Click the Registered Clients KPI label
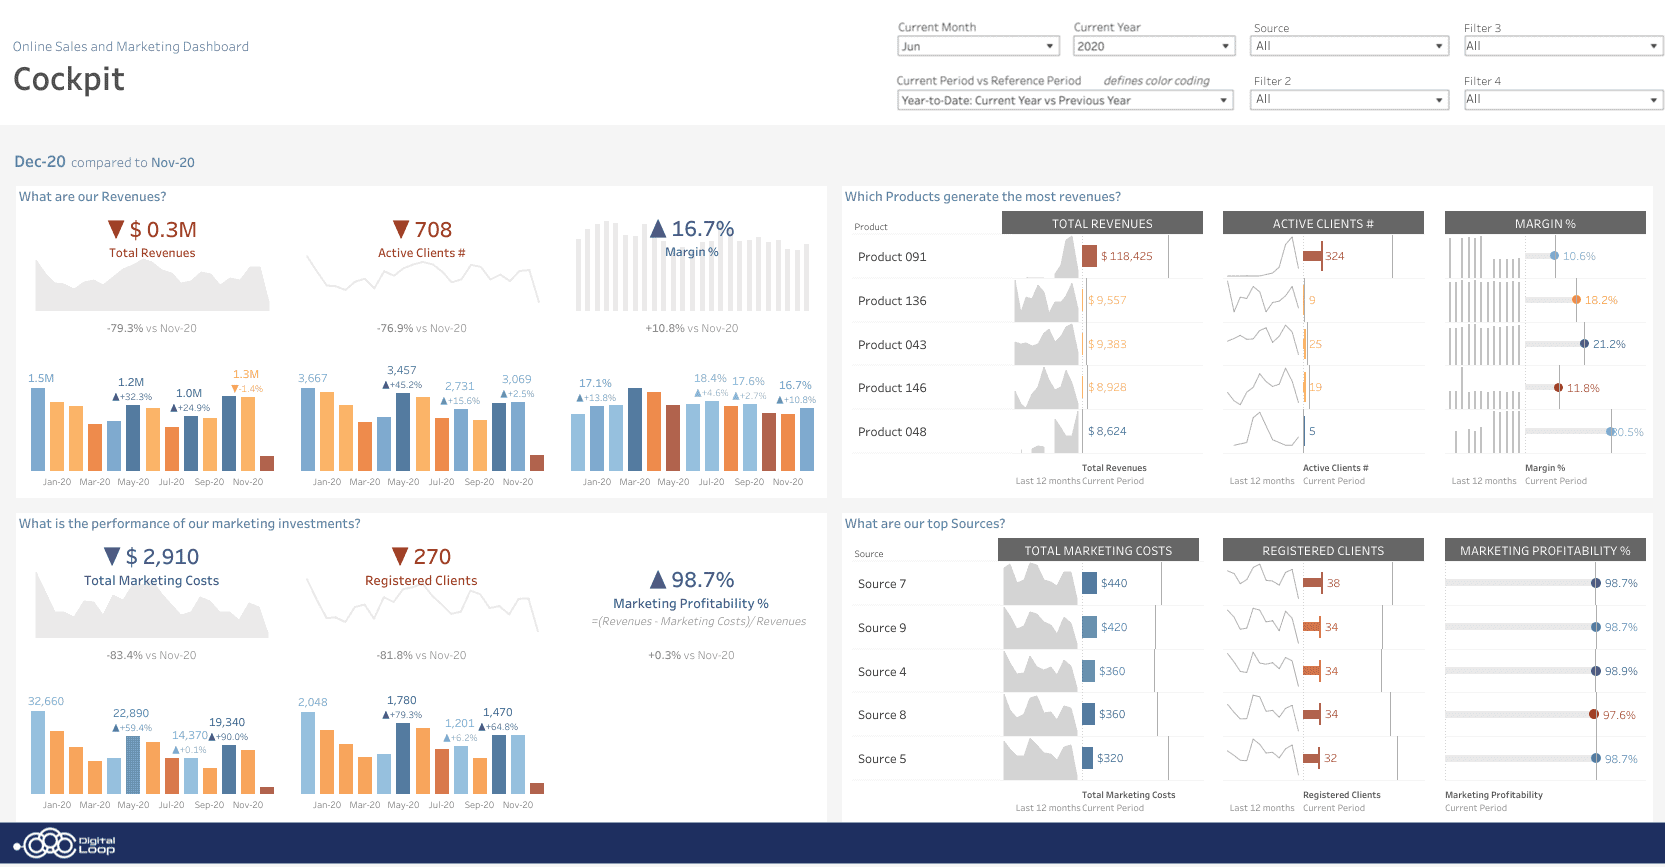Image resolution: width=1665 pixels, height=867 pixels. pos(421,580)
